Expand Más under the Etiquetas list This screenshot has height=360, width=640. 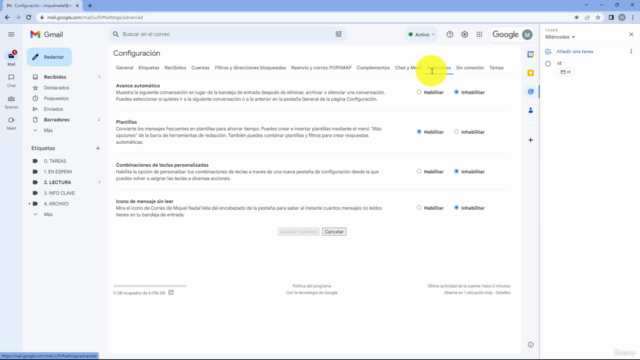point(48,214)
